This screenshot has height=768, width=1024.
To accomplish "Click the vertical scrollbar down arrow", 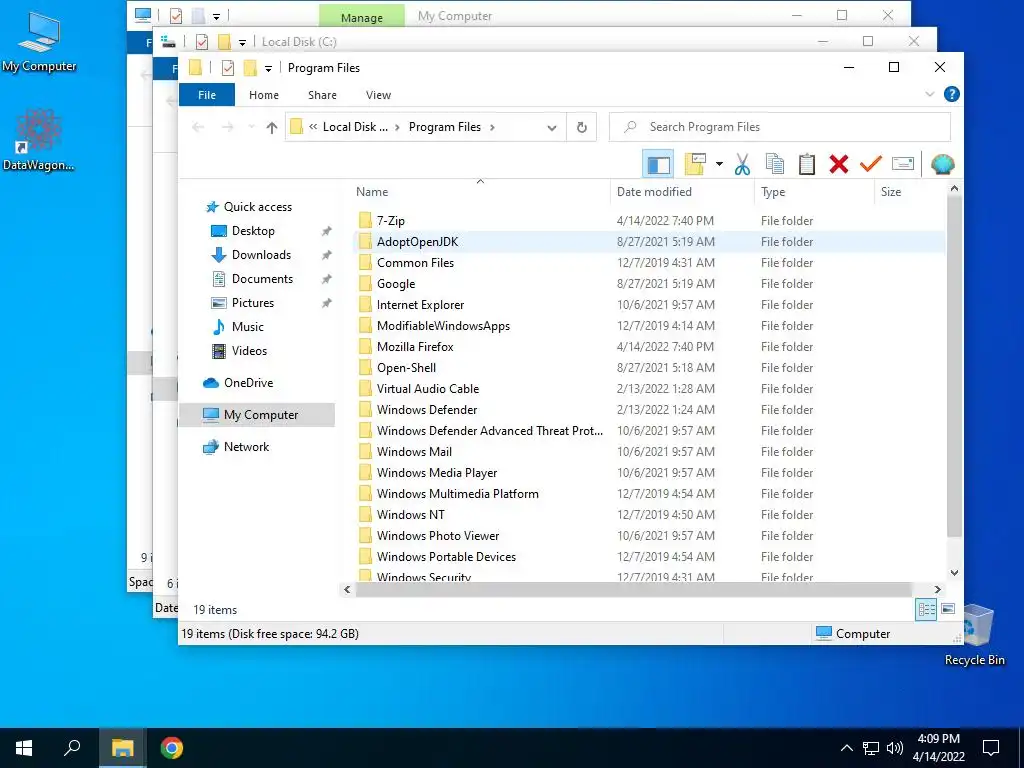I will [x=954, y=573].
